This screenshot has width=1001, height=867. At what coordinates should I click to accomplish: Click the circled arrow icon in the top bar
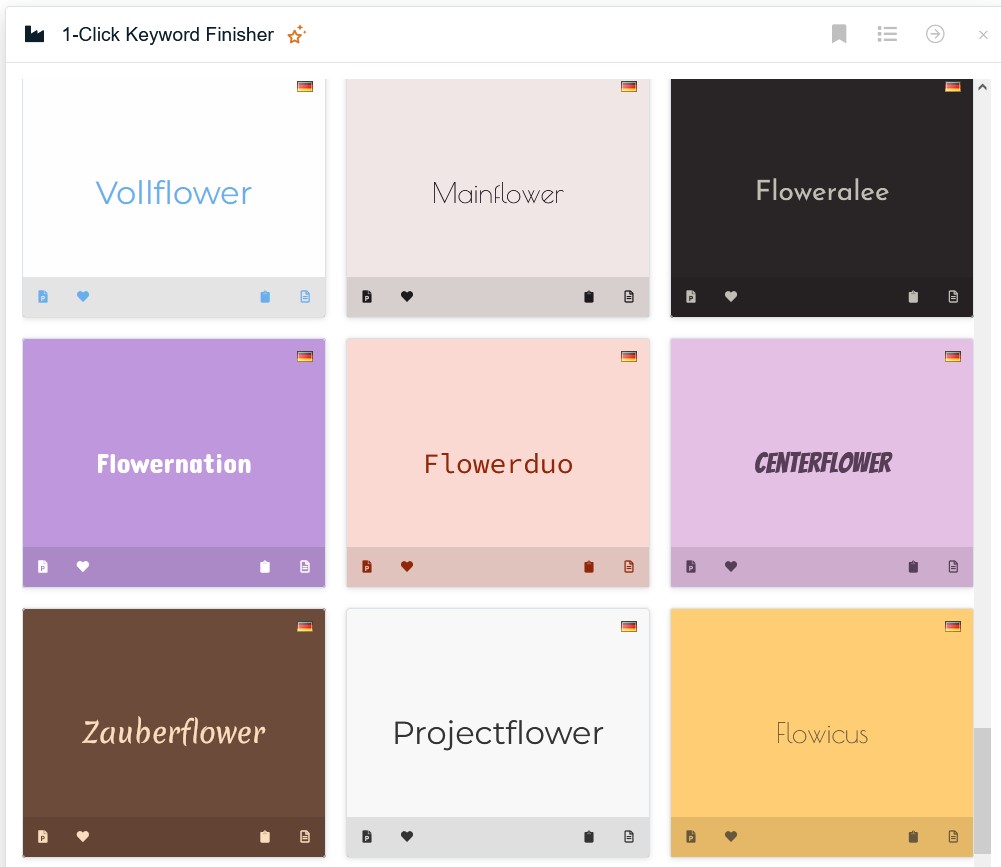pos(935,34)
